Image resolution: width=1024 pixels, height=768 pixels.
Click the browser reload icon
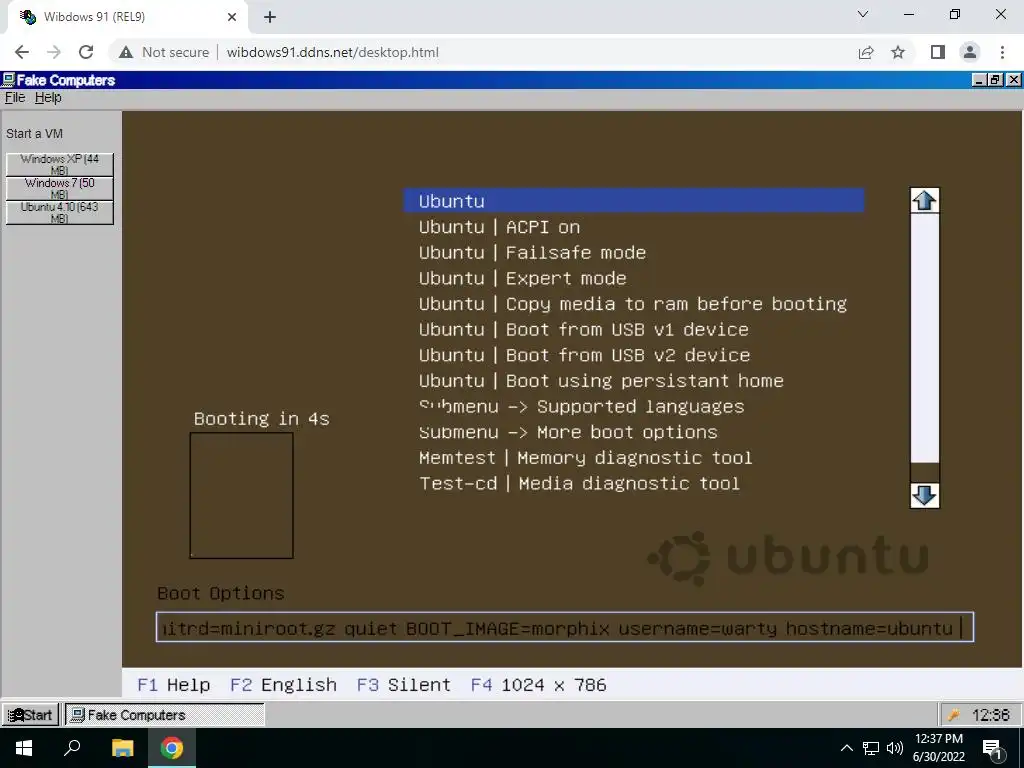(86, 52)
